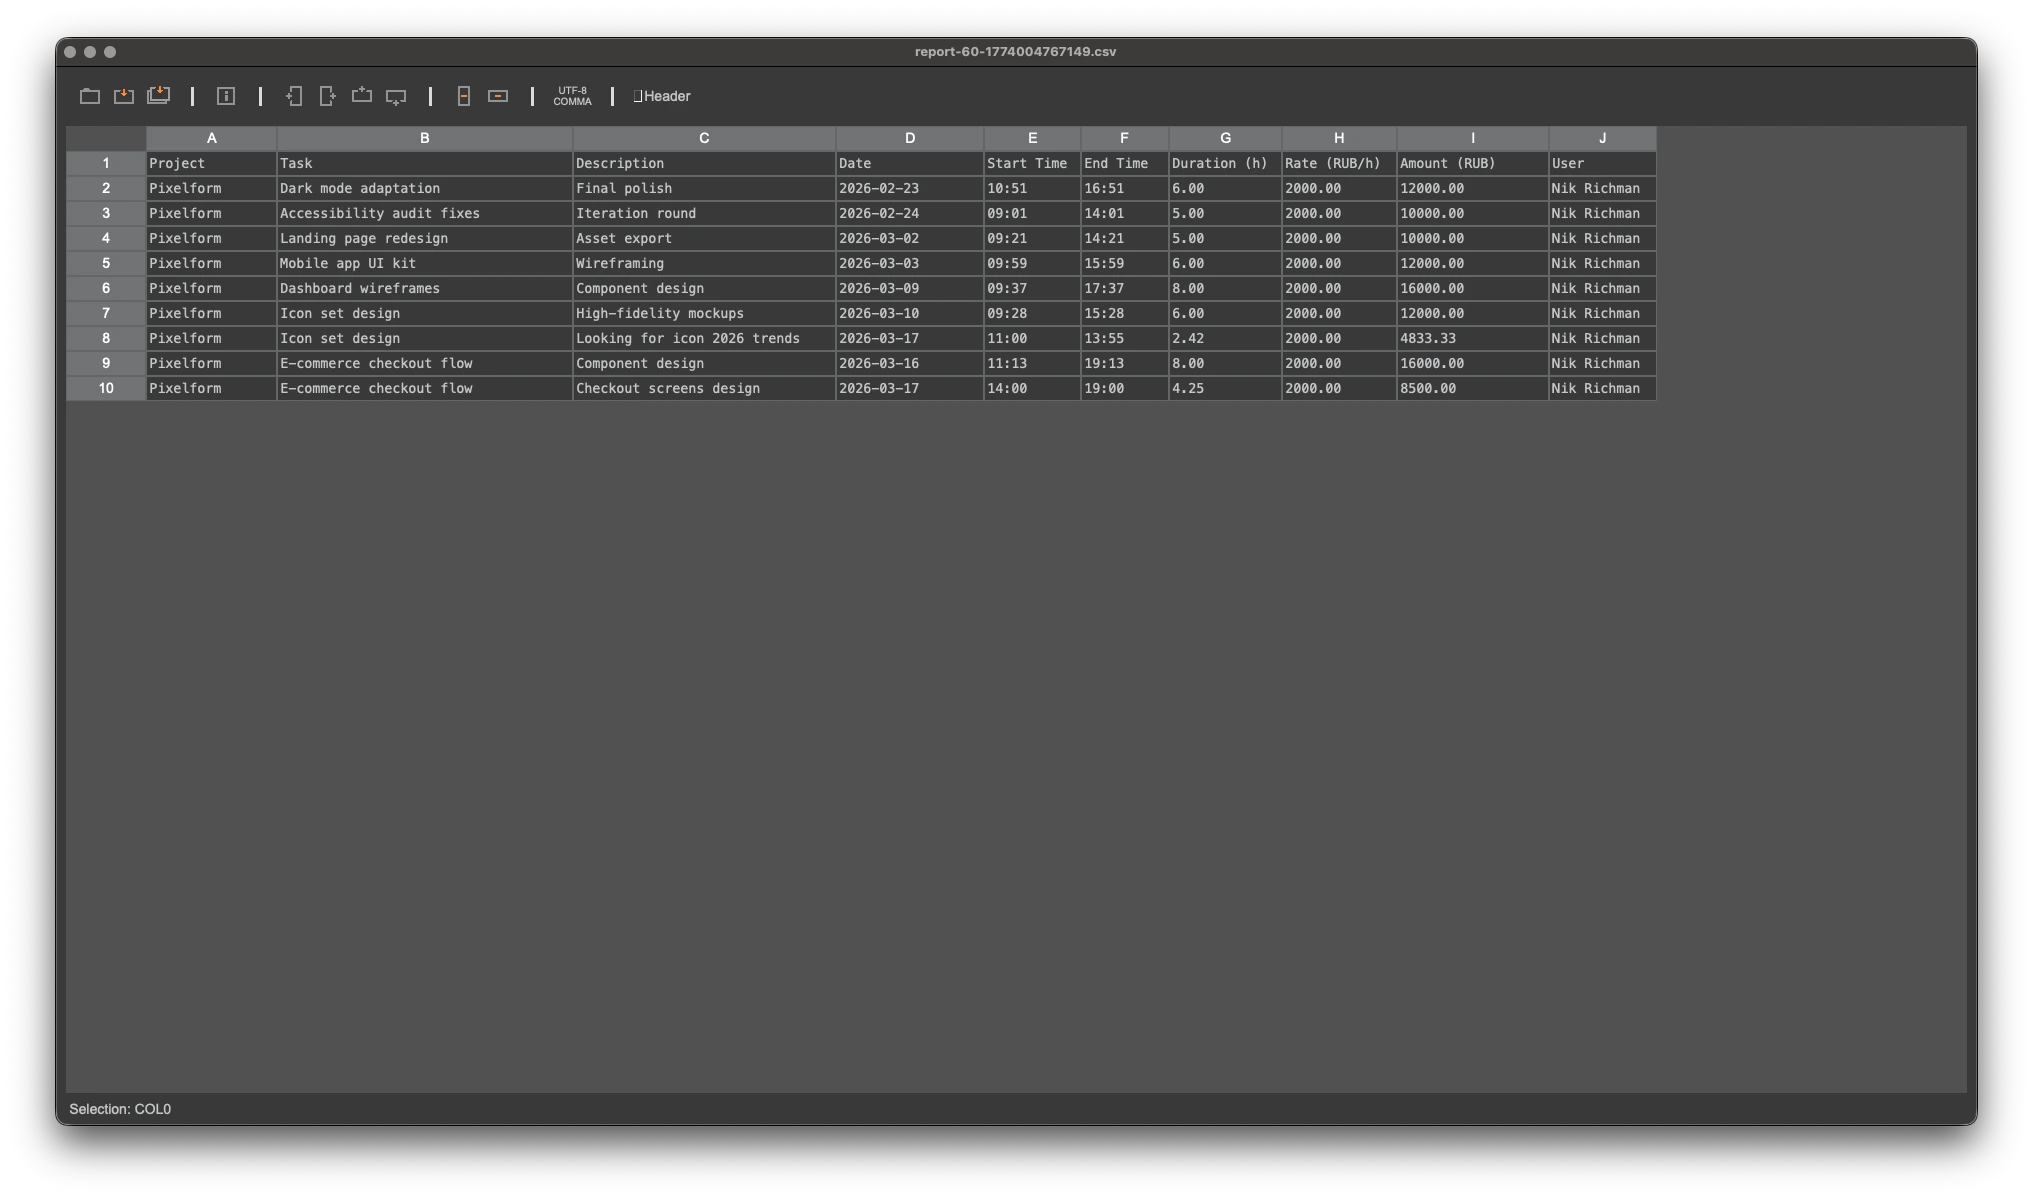Add a new row with the row-insert icon

point(361,95)
